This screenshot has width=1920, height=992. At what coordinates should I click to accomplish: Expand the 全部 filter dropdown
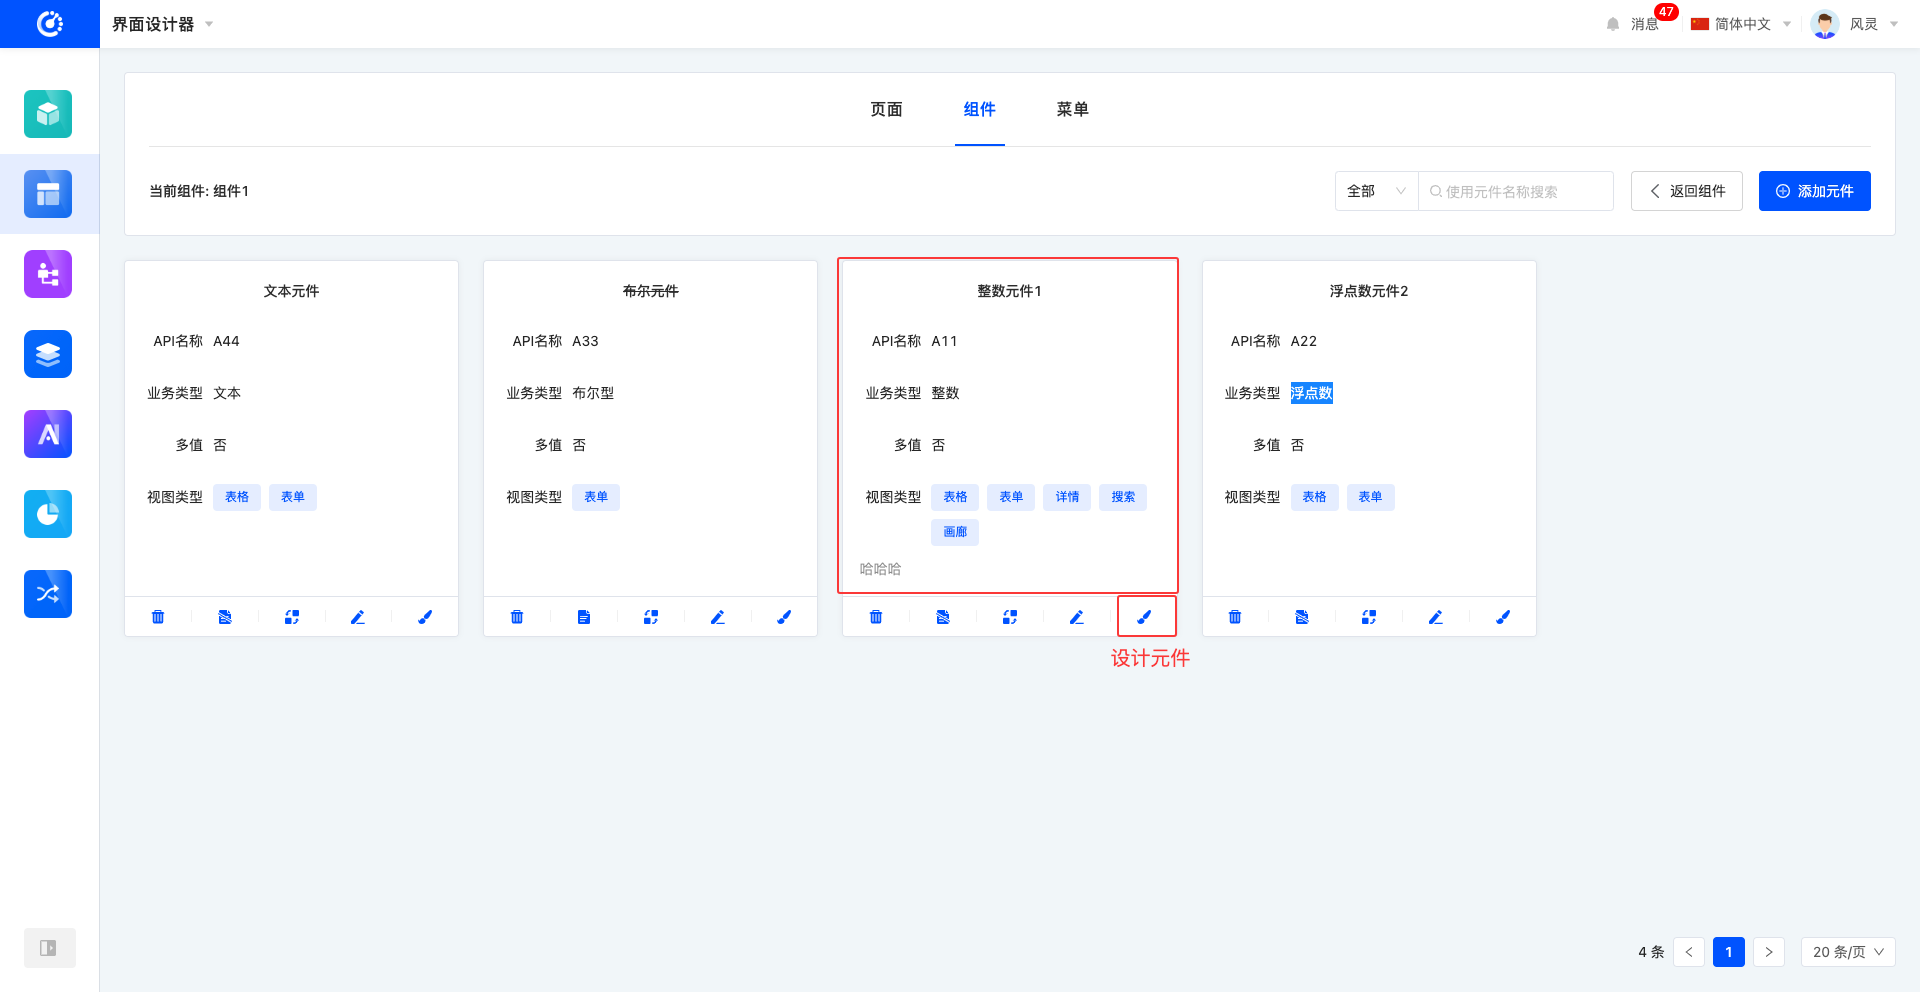pyautogui.click(x=1376, y=191)
